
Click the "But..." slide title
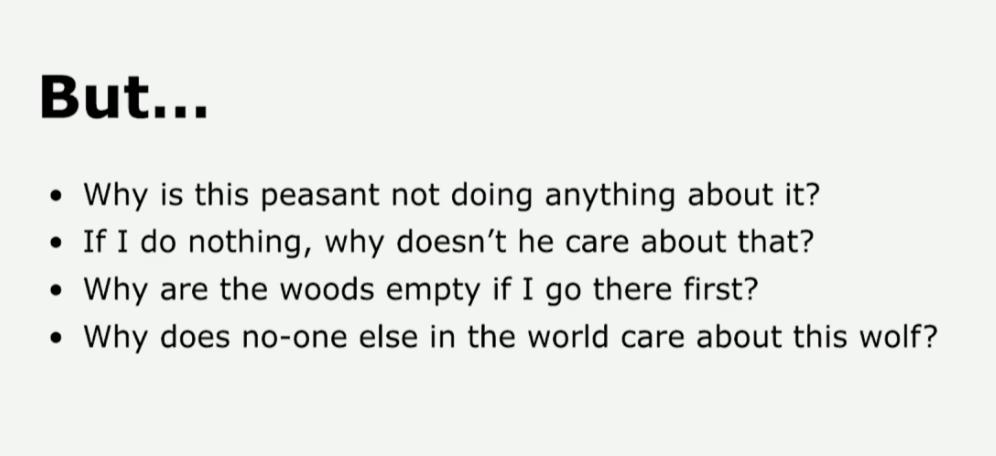click(x=123, y=96)
